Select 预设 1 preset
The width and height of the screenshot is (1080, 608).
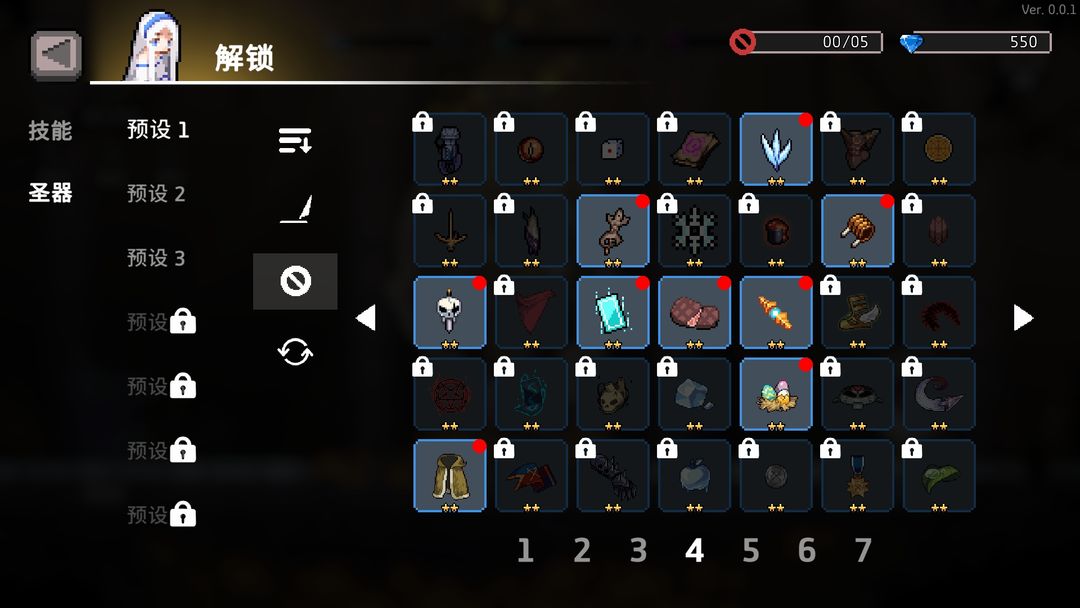pyautogui.click(x=158, y=129)
